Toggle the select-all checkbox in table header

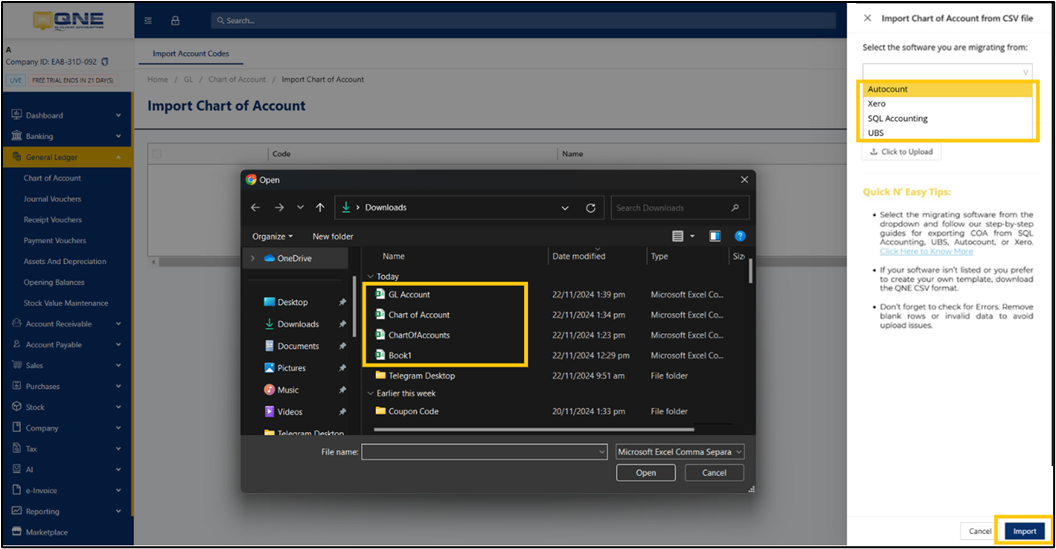pos(157,154)
